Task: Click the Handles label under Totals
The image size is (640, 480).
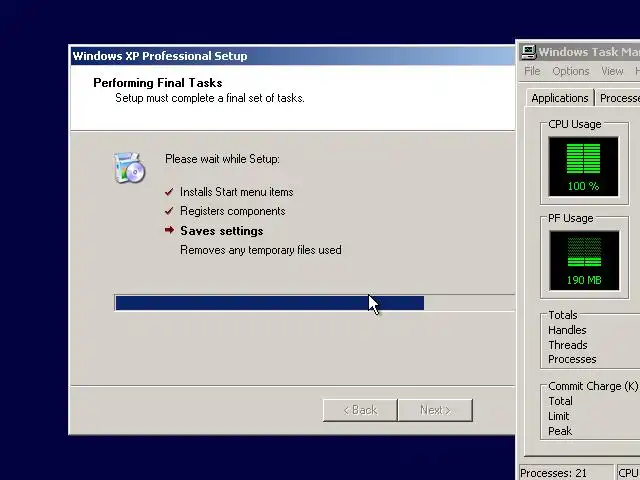Action: point(567,330)
